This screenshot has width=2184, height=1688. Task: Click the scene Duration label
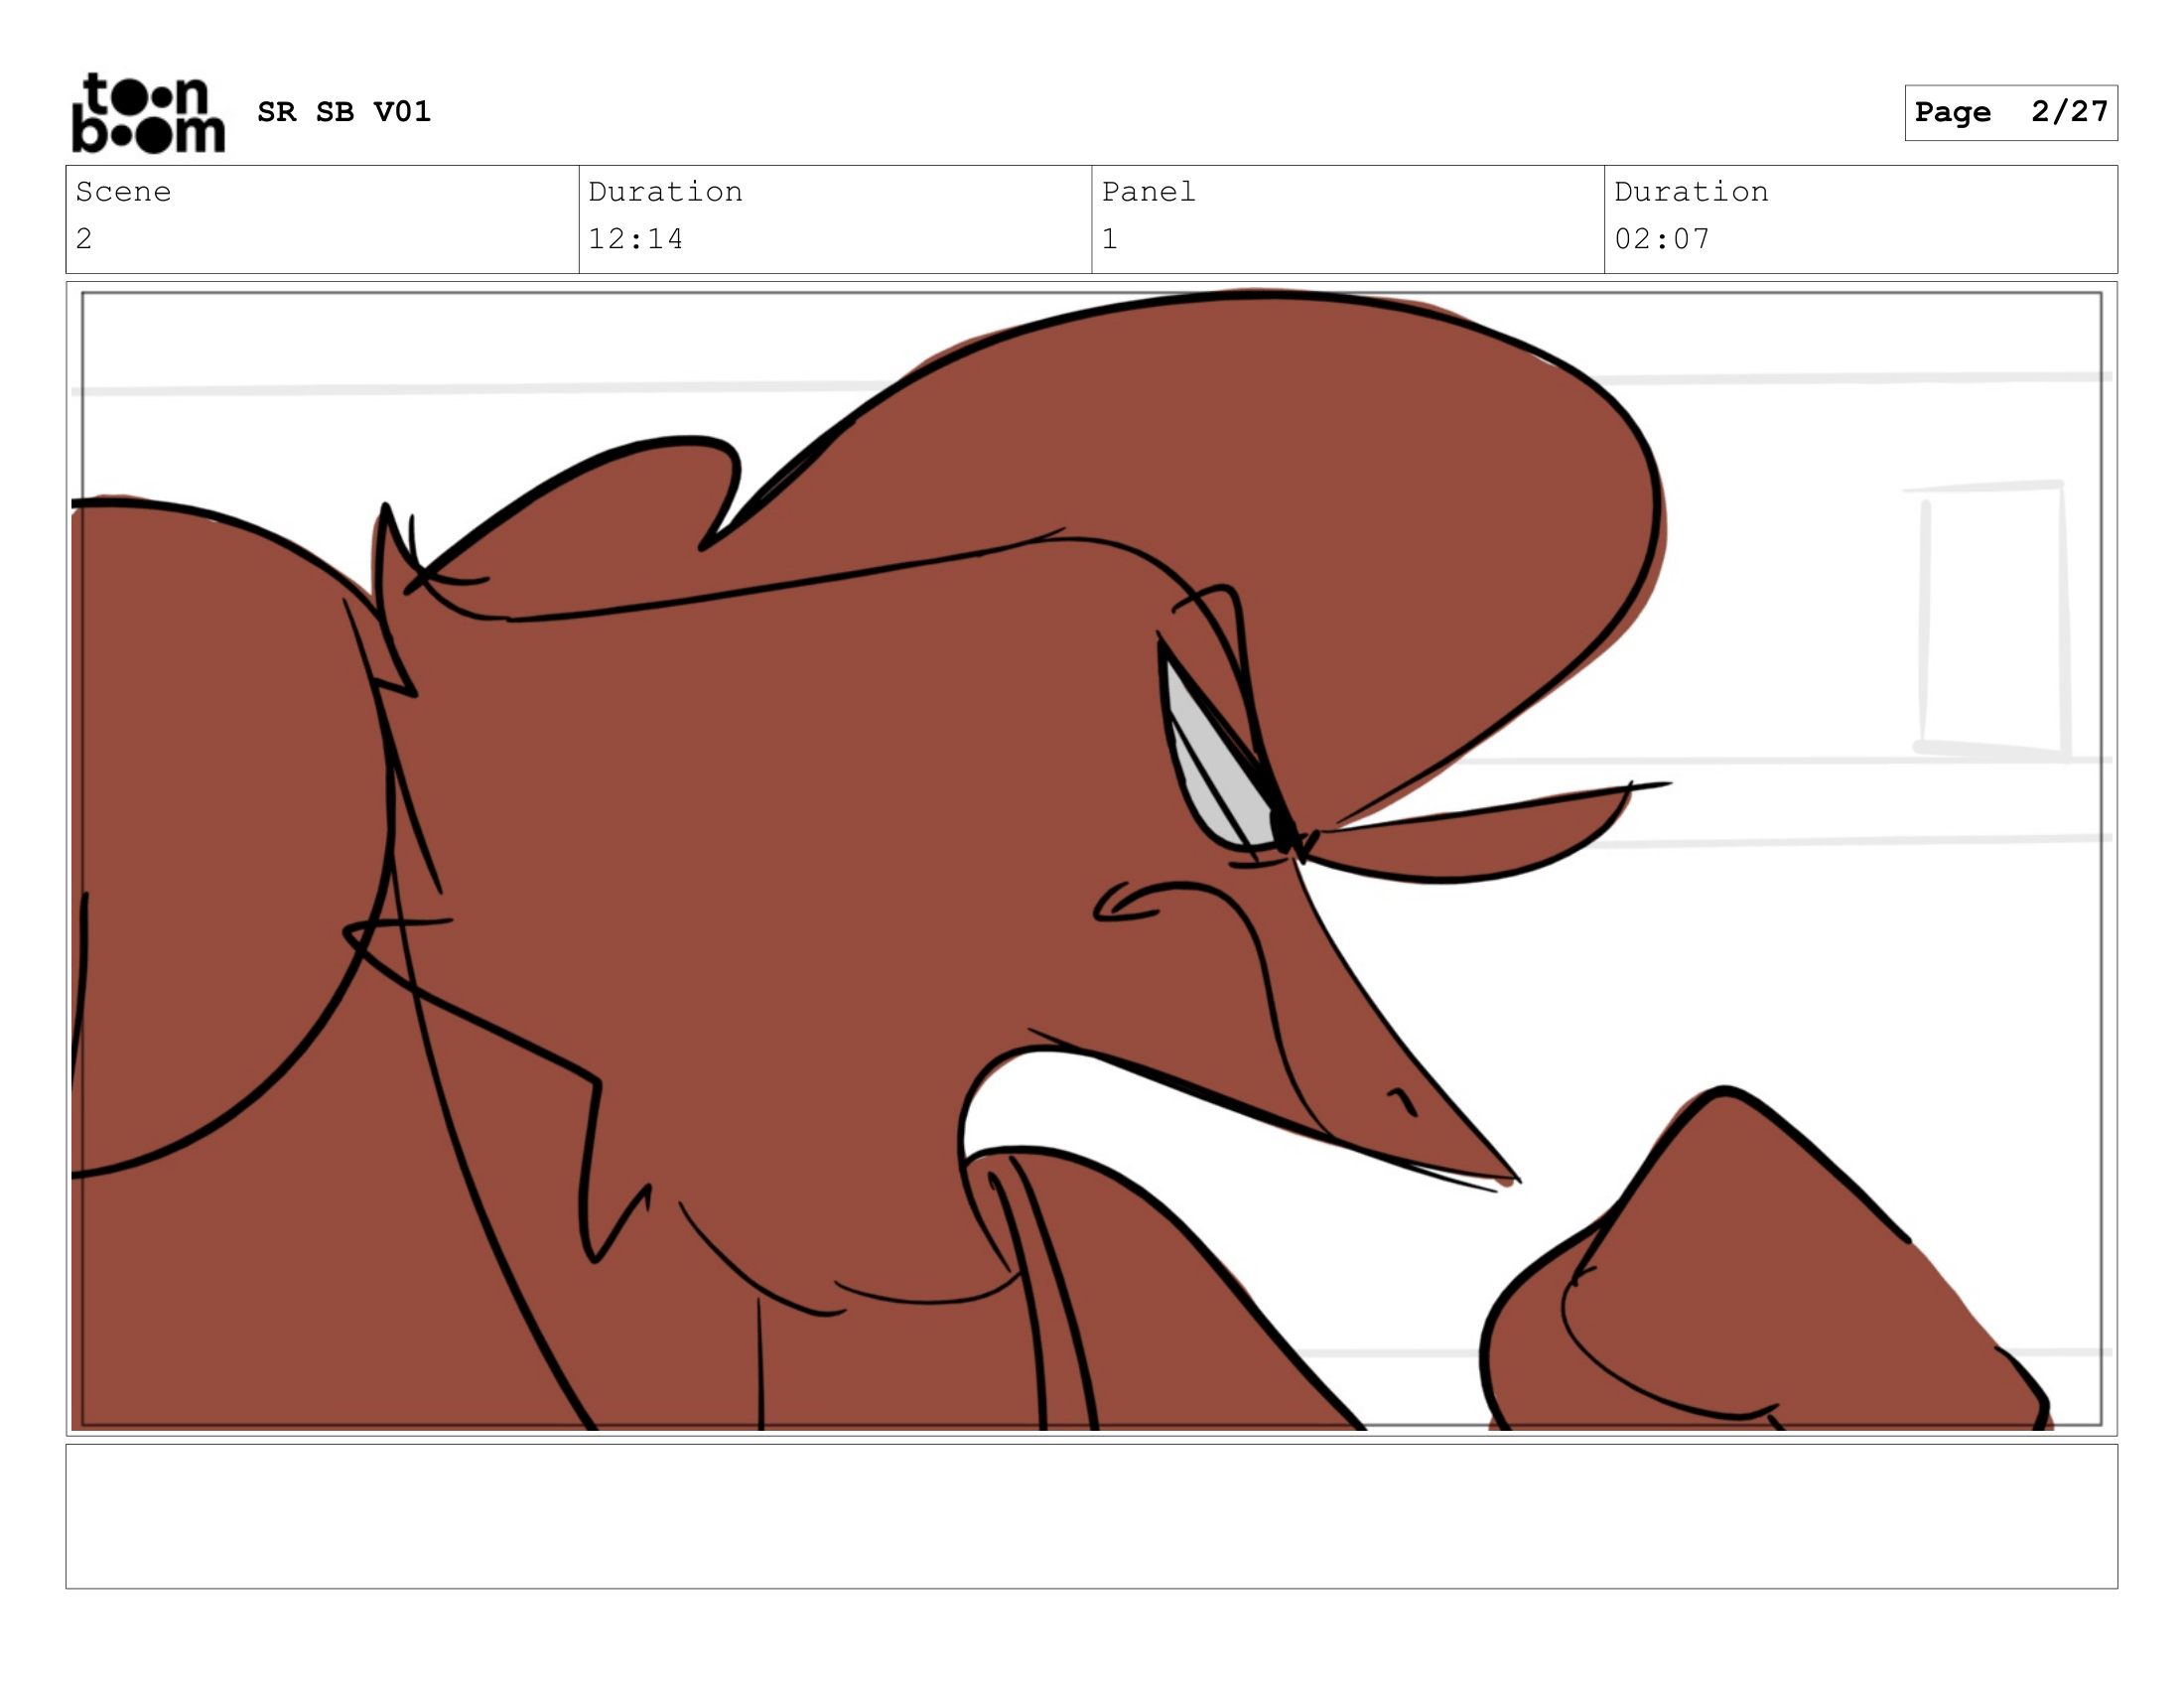[665, 192]
